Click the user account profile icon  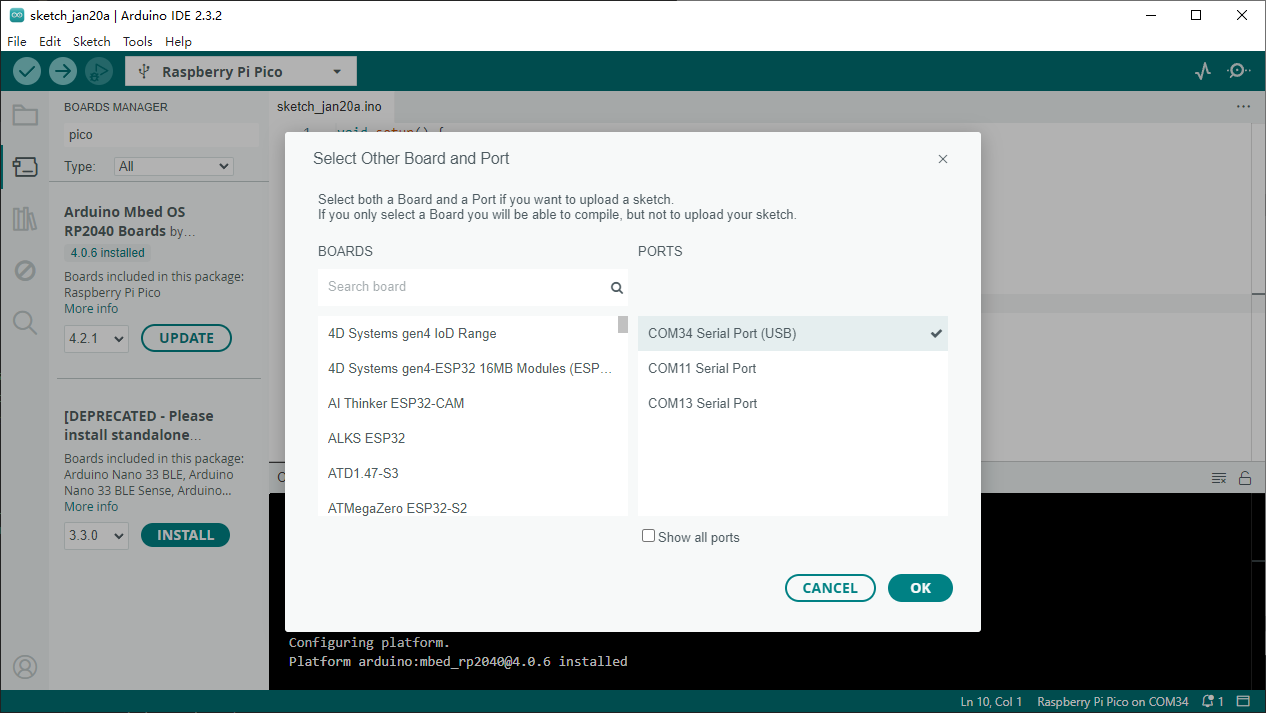pyautogui.click(x=25, y=666)
